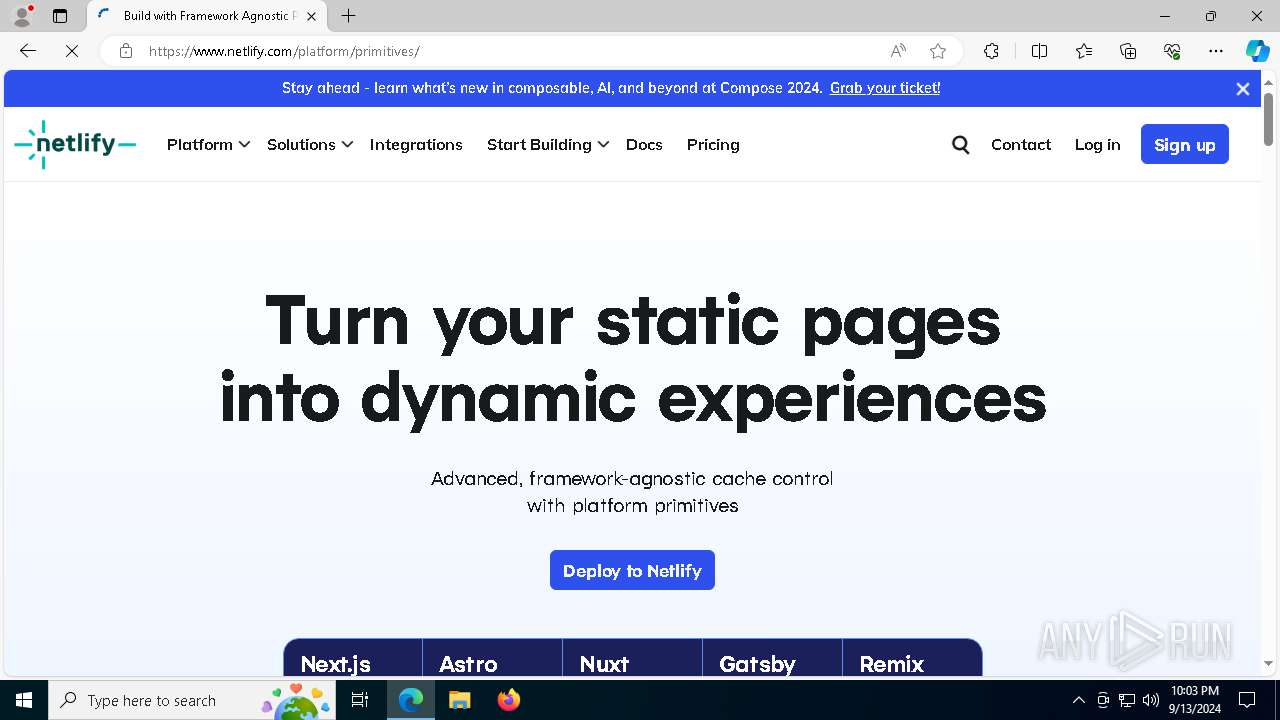This screenshot has width=1280, height=720.
Task: Launch Firefox from the taskbar
Action: click(x=508, y=700)
